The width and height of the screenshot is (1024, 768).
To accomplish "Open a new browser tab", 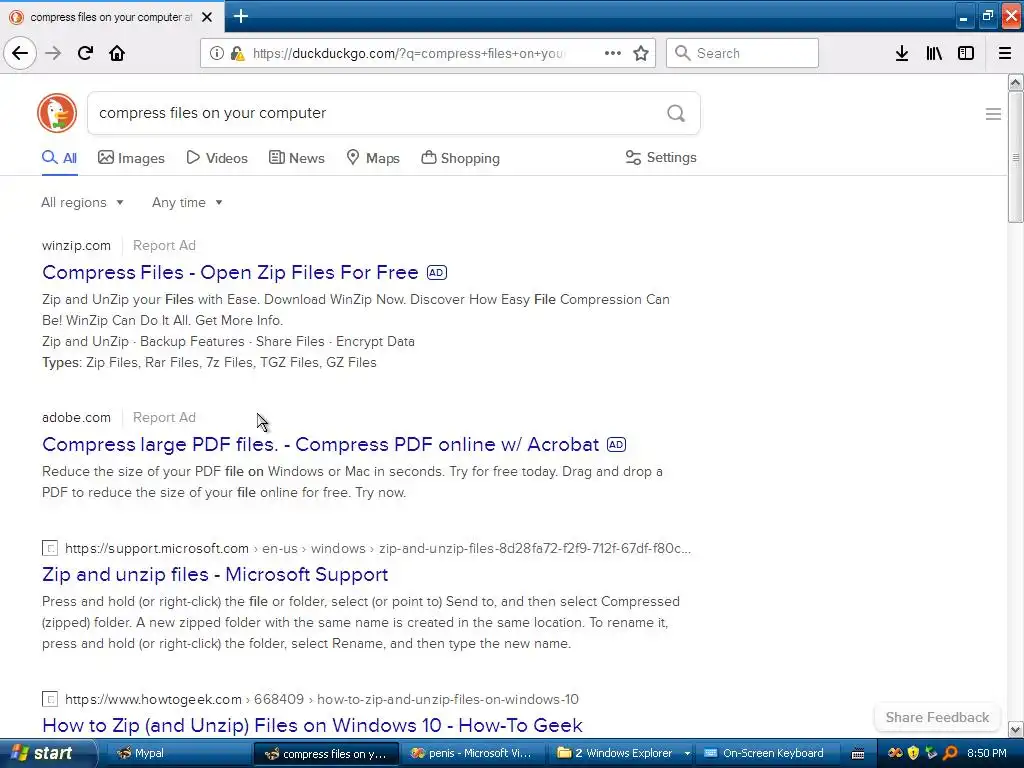I will [240, 16].
